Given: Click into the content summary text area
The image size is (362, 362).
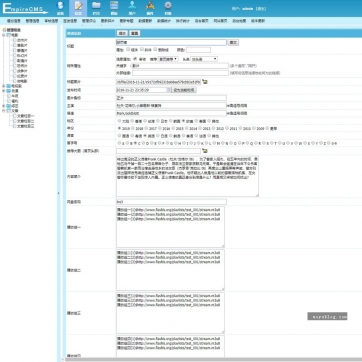Looking at the screenshot, I should click(x=187, y=176).
